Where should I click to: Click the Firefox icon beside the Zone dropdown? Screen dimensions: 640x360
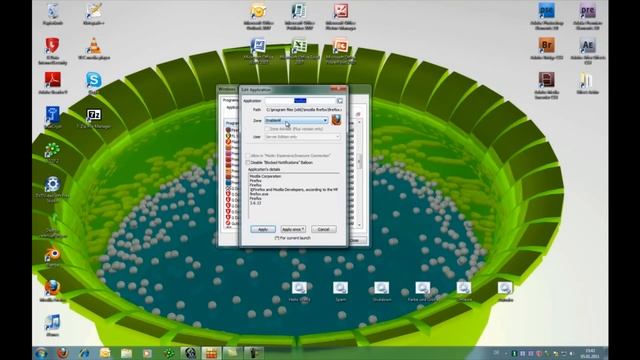(336, 120)
